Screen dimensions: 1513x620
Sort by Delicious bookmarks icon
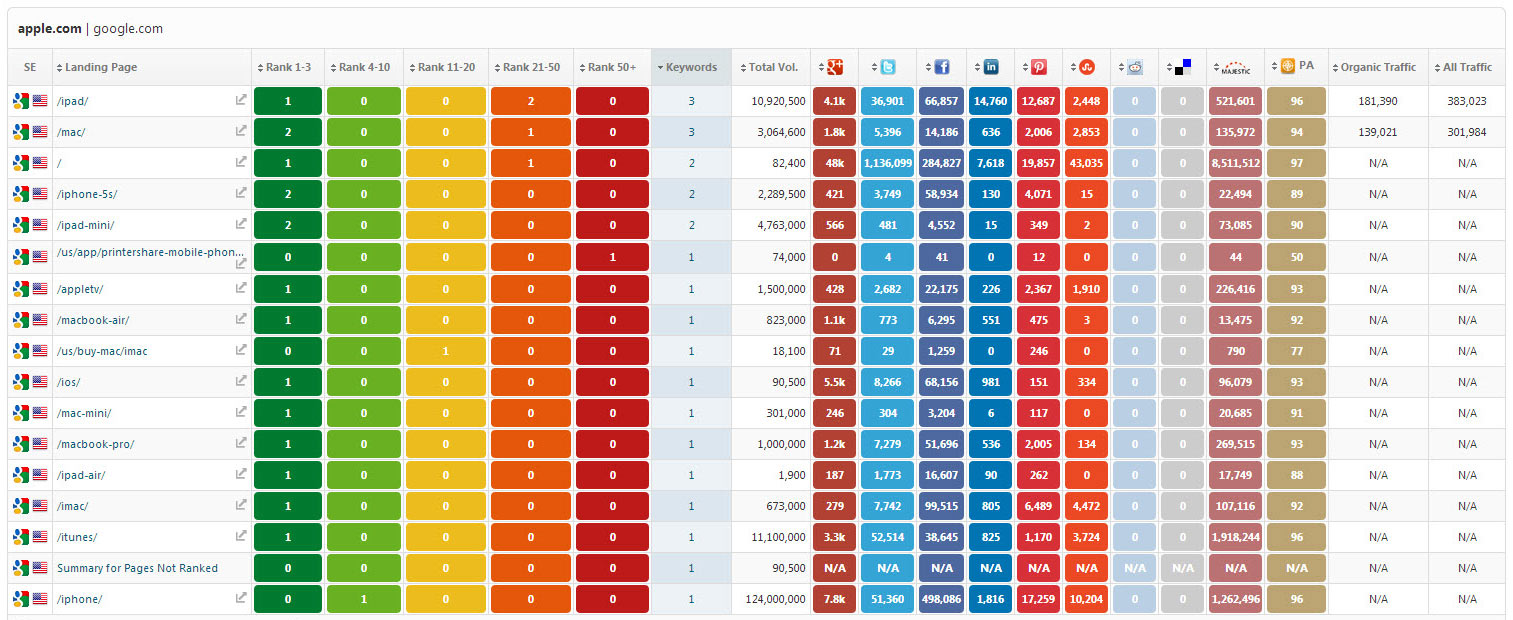(x=1183, y=67)
